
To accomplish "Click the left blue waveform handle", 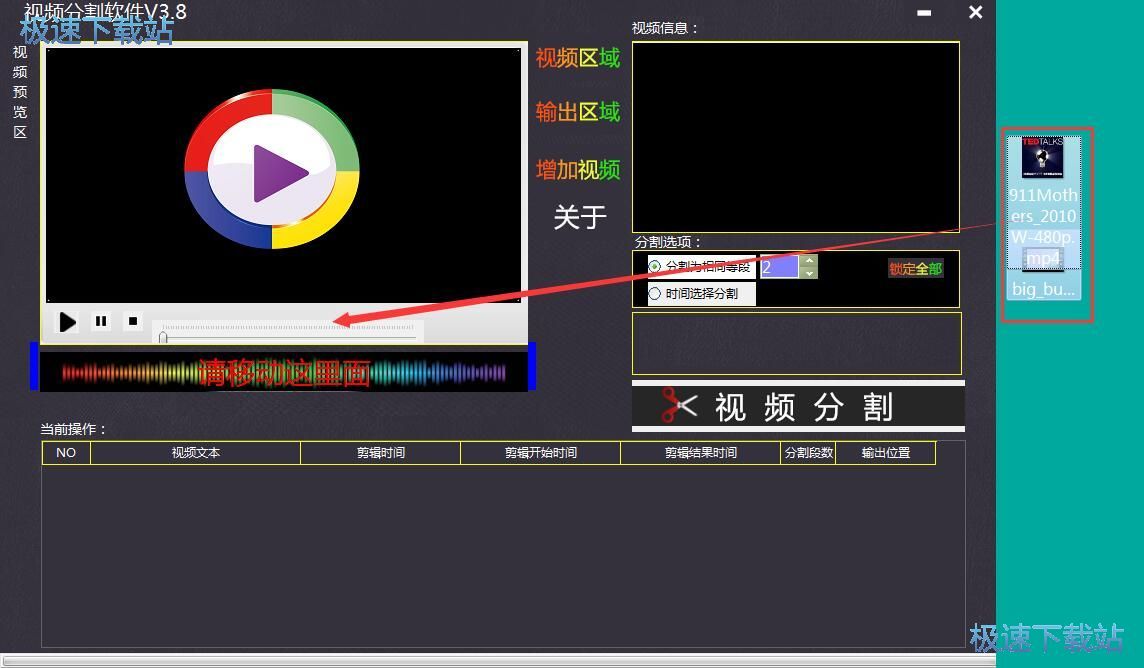I will coord(35,366).
